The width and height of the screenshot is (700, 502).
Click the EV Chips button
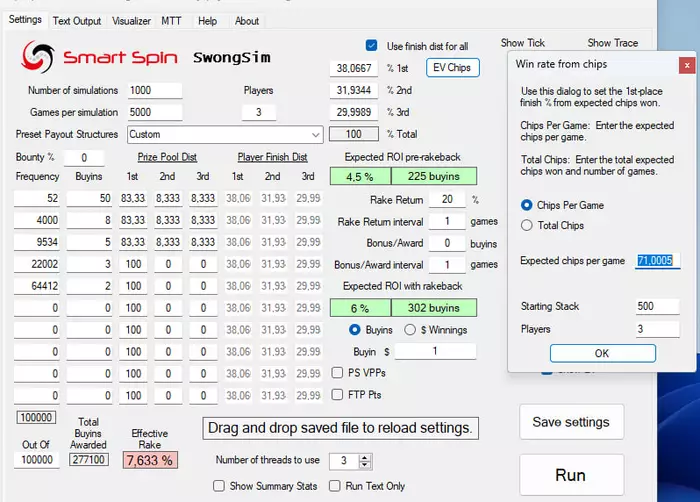[x=452, y=67]
